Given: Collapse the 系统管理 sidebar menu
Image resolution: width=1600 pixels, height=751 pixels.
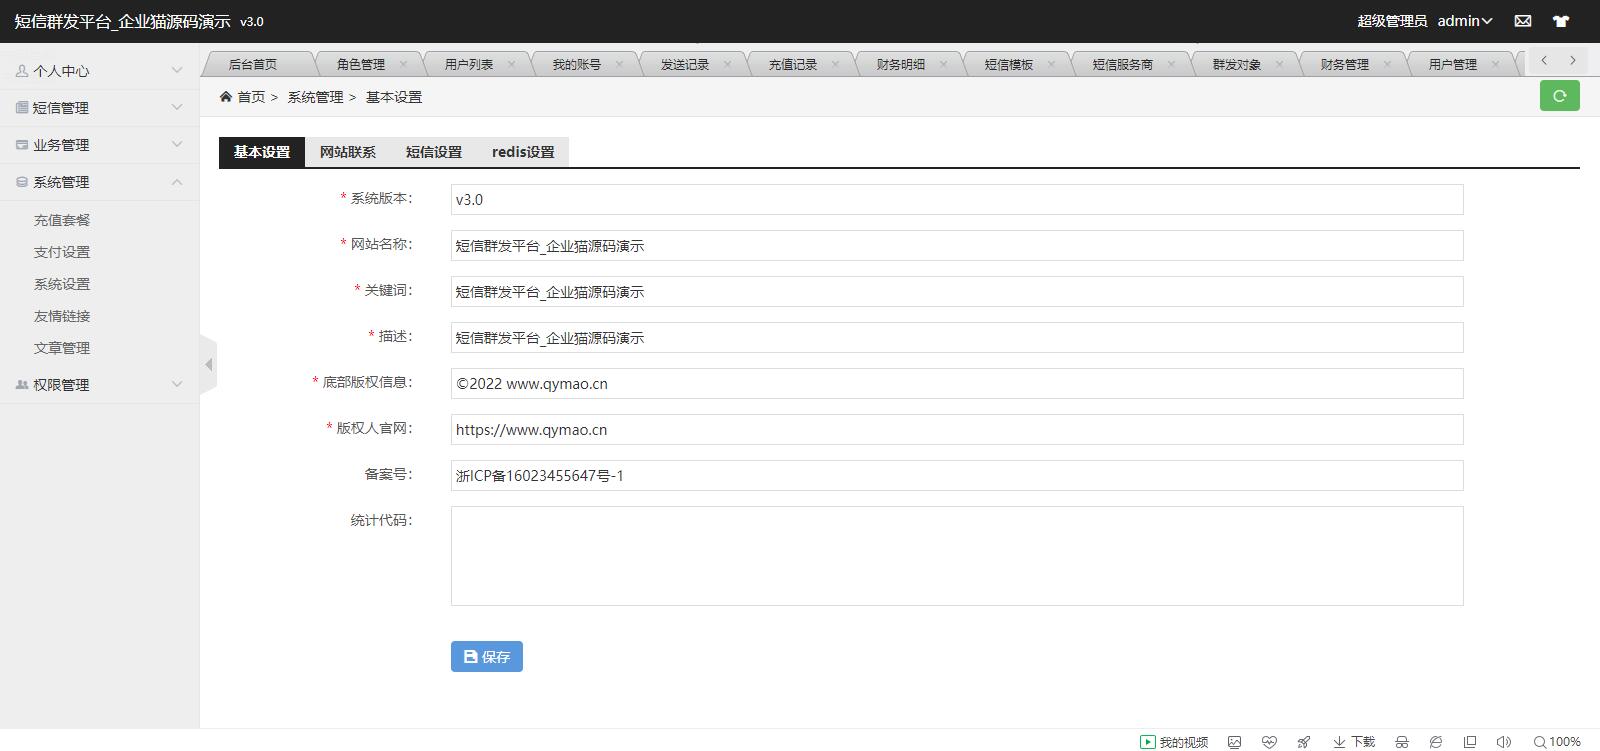Looking at the screenshot, I should click(100, 182).
